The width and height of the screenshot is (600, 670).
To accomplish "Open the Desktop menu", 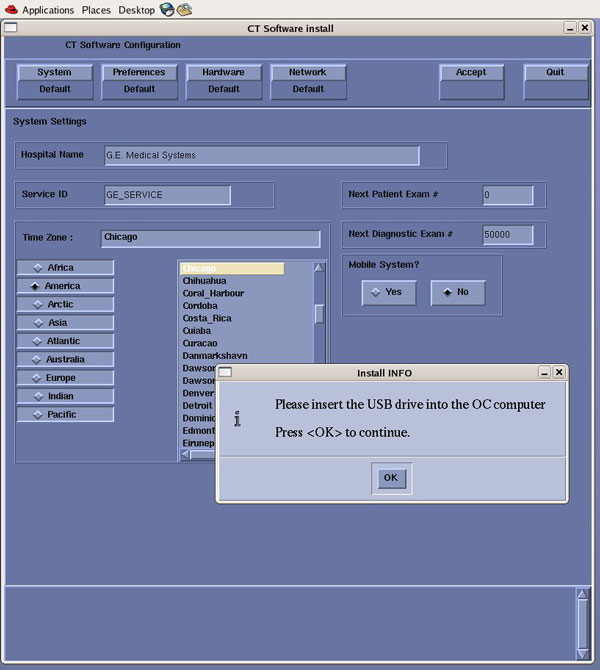I will pyautogui.click(x=136, y=10).
